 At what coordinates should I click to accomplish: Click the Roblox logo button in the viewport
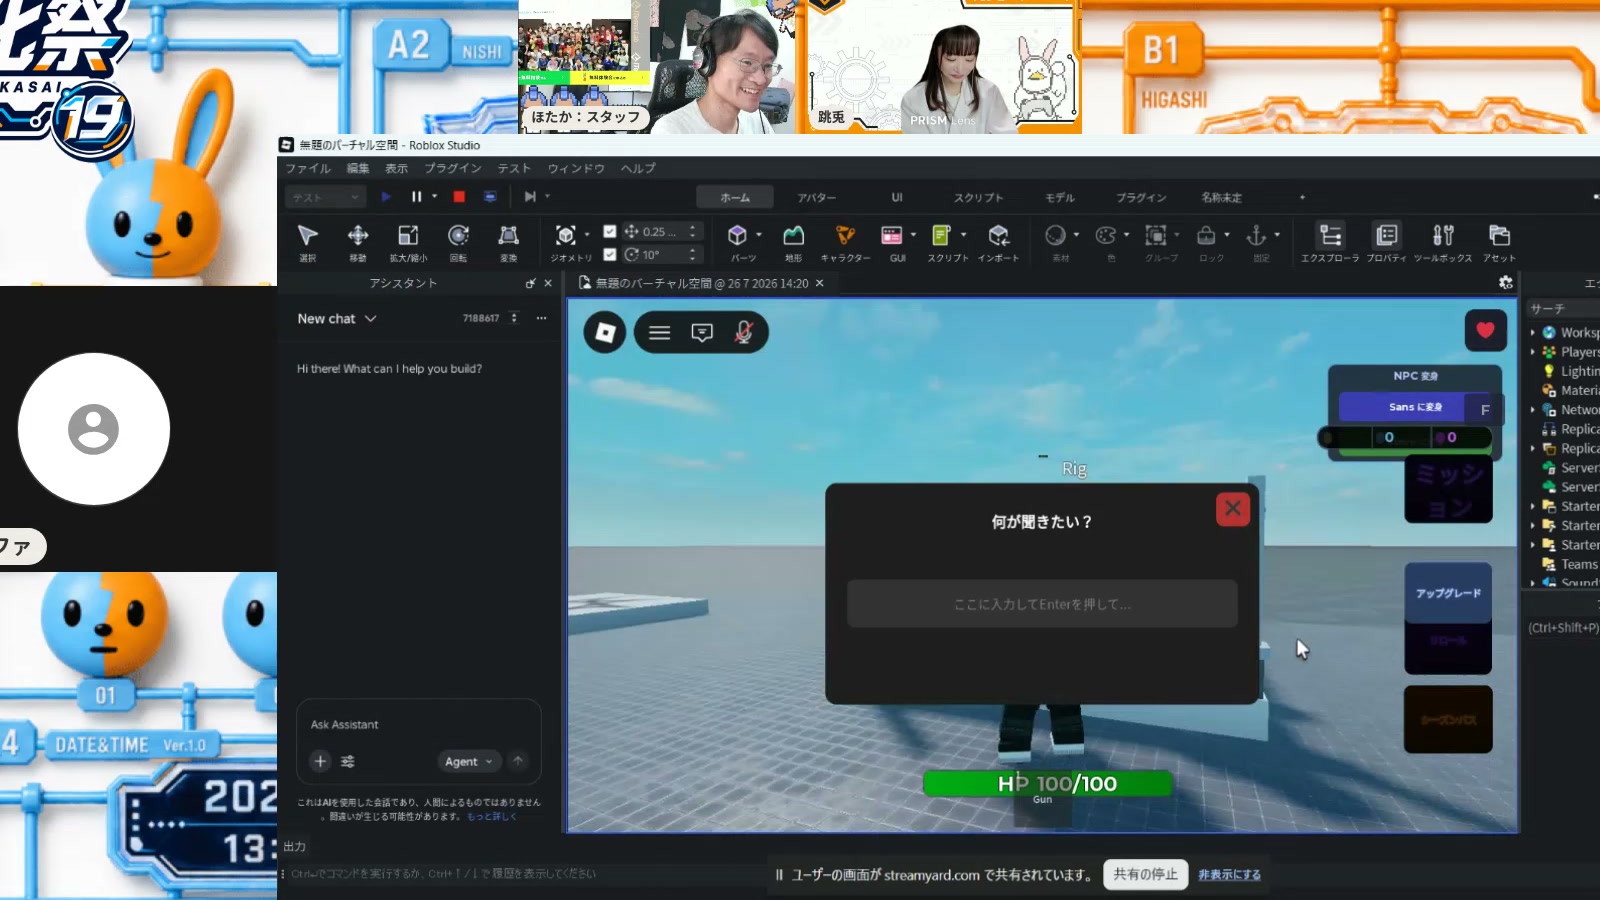point(605,333)
